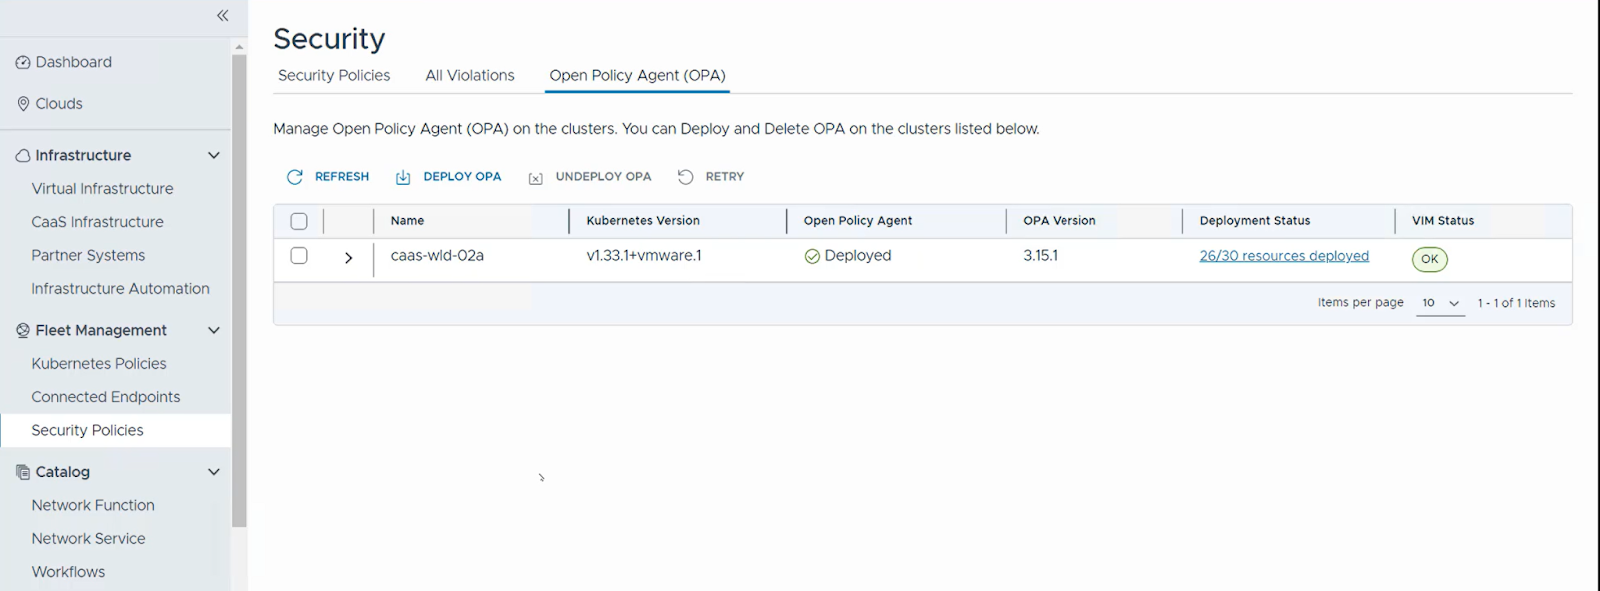The width and height of the screenshot is (1600, 591).
Task: Click the Undeploy OPA icon
Action: click(x=536, y=178)
